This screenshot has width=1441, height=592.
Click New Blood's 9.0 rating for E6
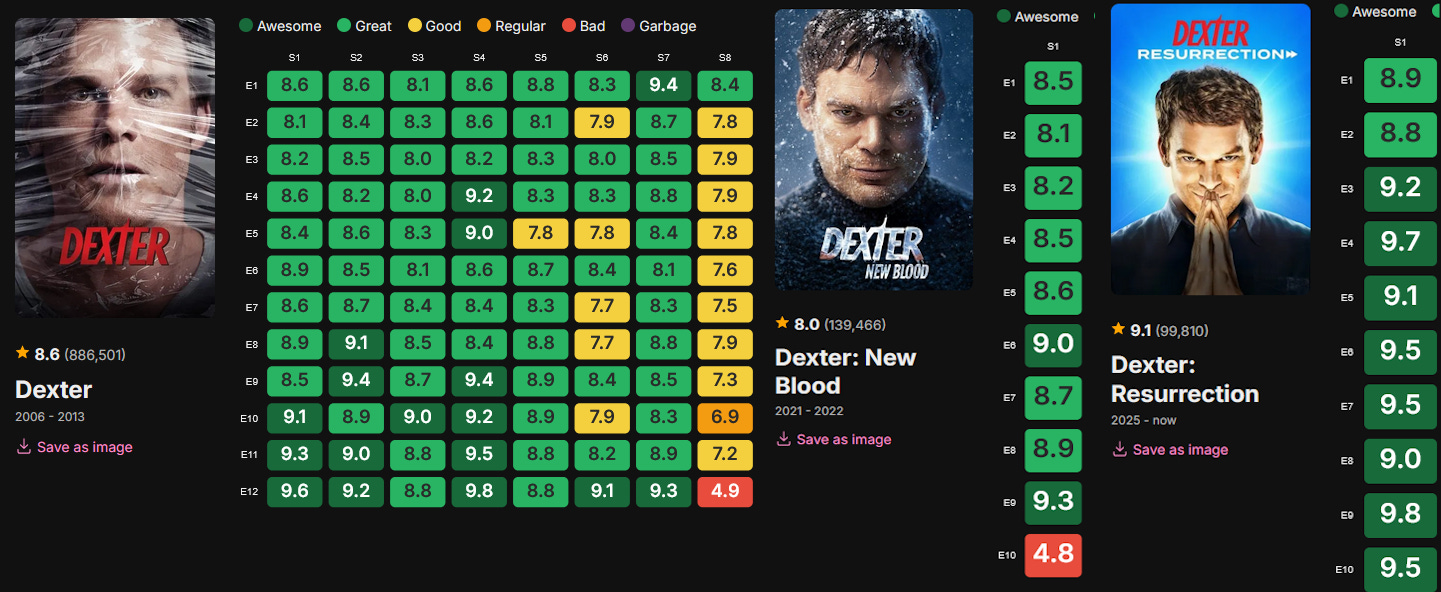pyautogui.click(x=1053, y=345)
